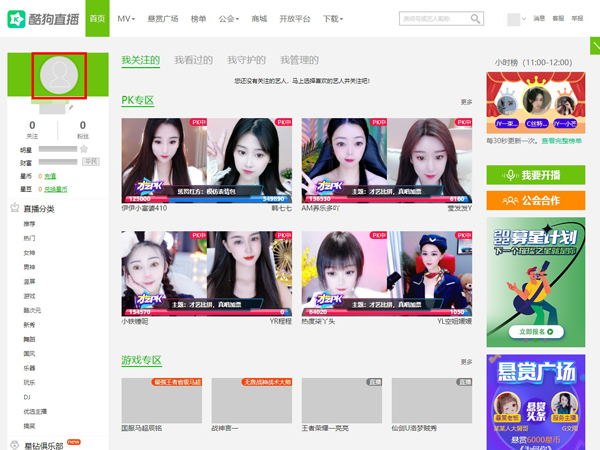Switch to the 我看过的 tab
The width and height of the screenshot is (600, 450).
[x=193, y=60]
